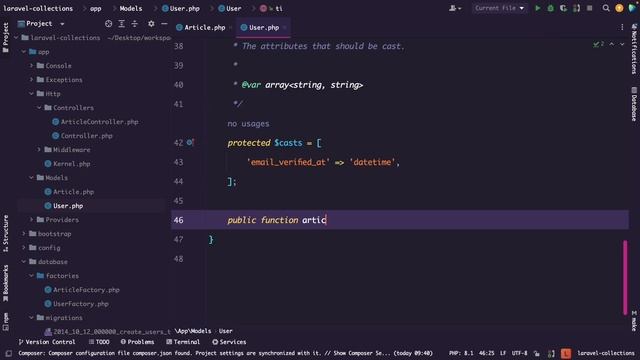Collapse all nodes icon in Project panel
Image resolution: width=640 pixels, height=360 pixels.
point(135,24)
